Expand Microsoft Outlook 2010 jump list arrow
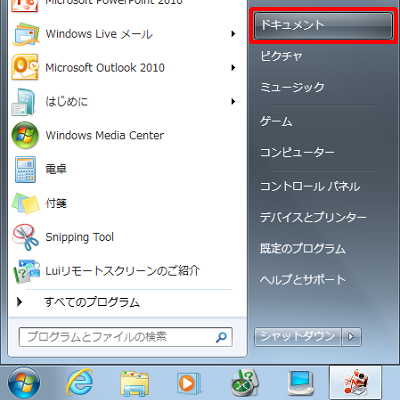The image size is (400, 400). tap(233, 68)
